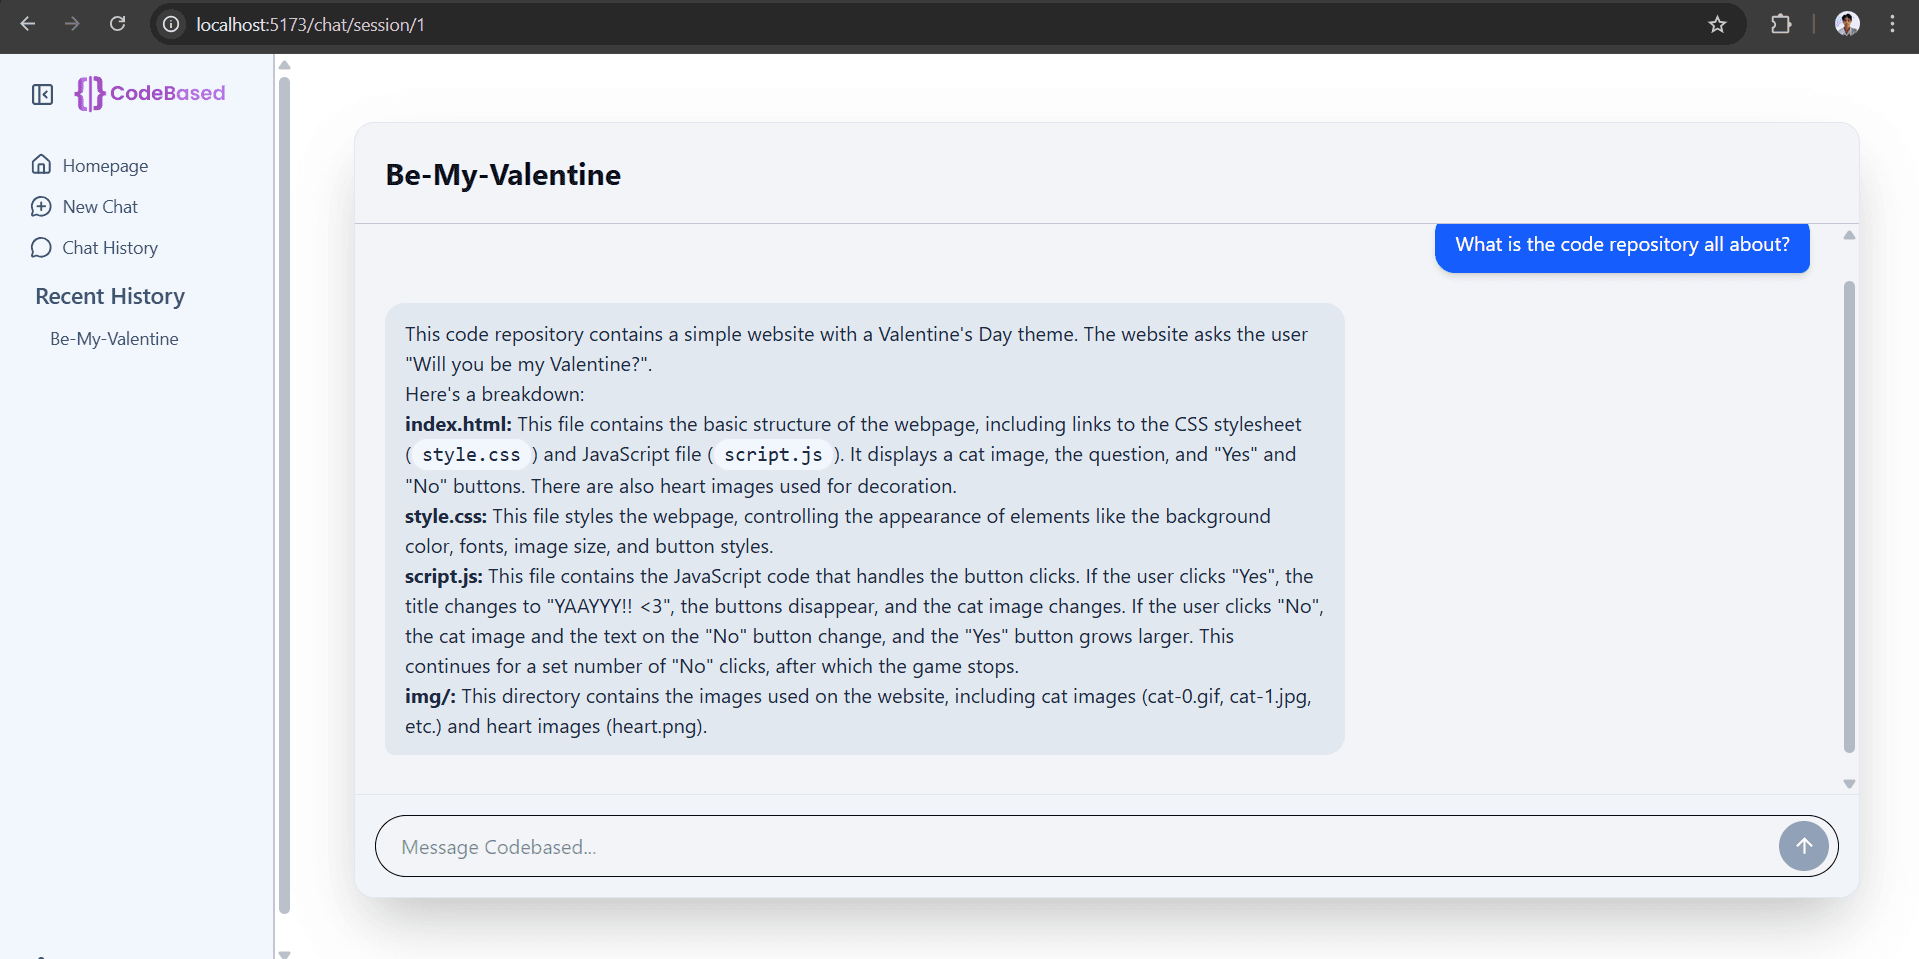
Task: Open the browser extensions puzzle icon
Action: pos(1782,24)
